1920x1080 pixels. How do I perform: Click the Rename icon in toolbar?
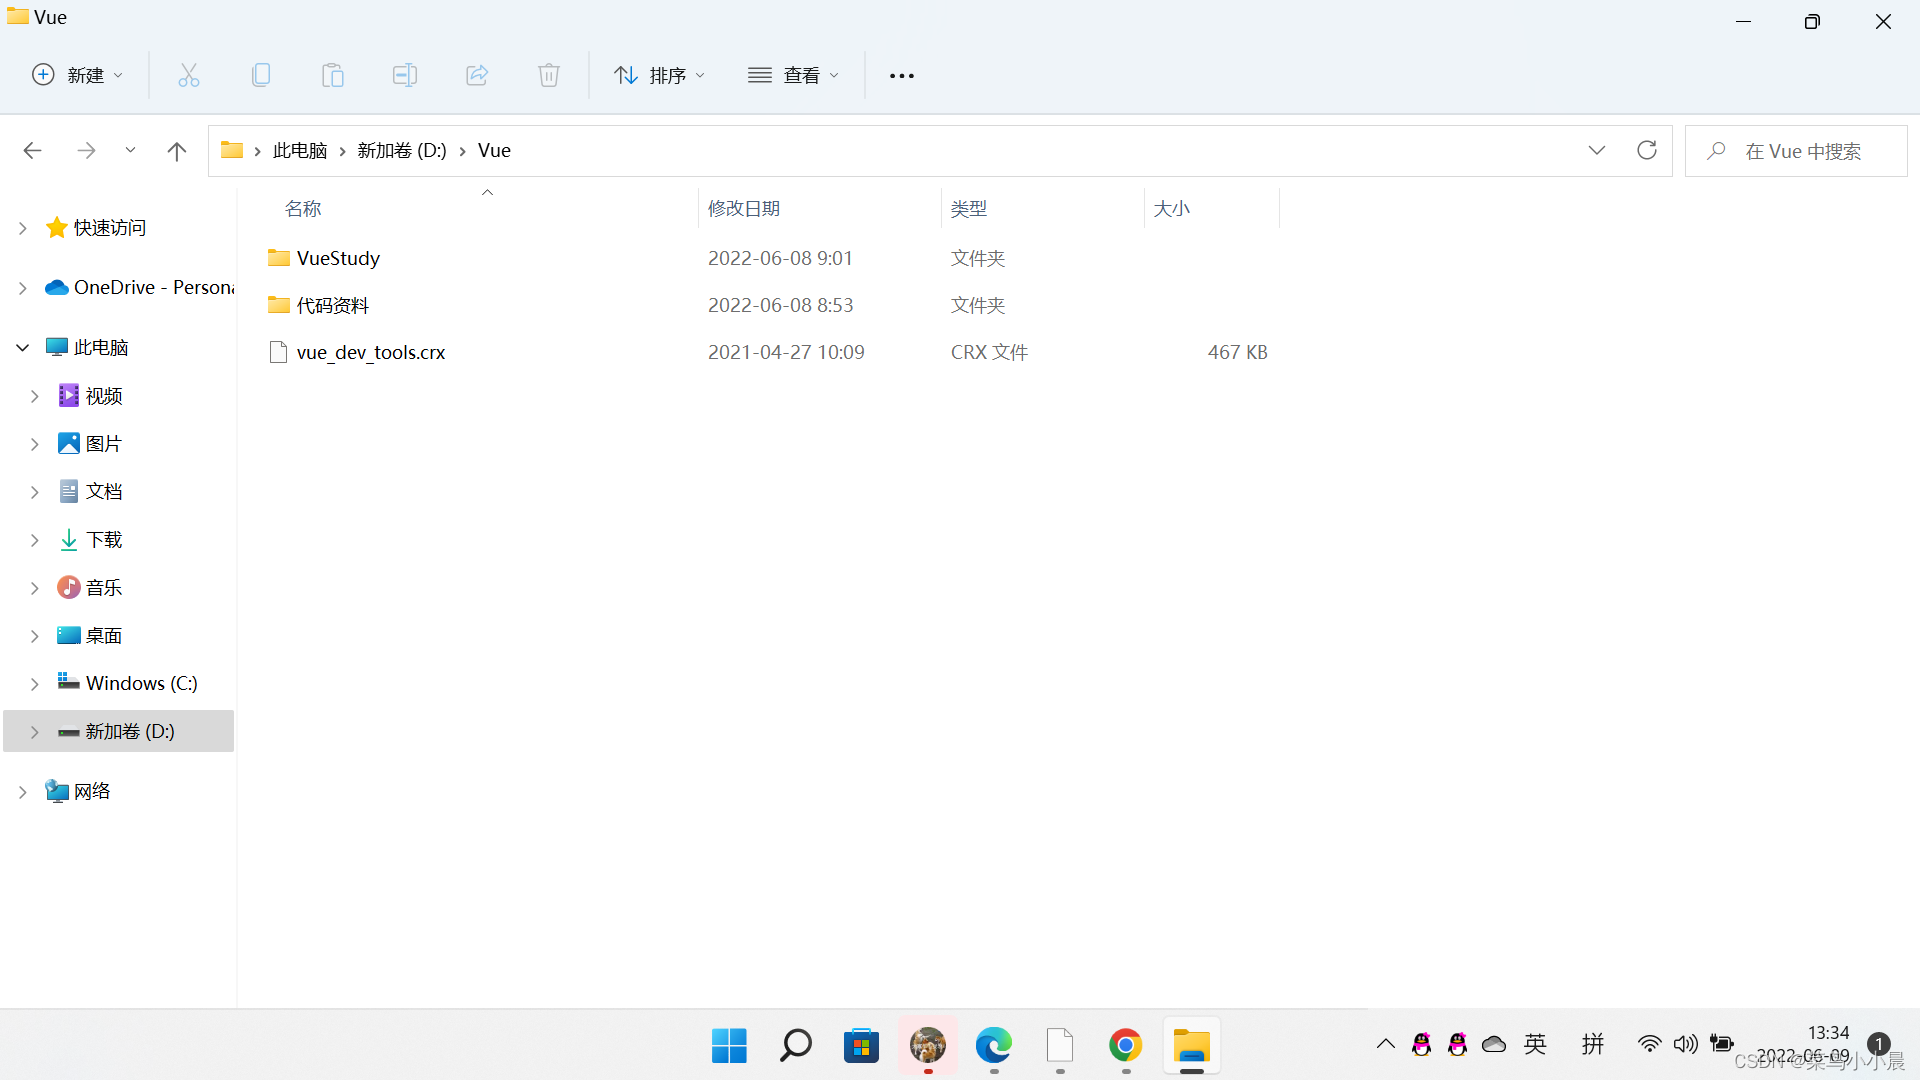405,75
